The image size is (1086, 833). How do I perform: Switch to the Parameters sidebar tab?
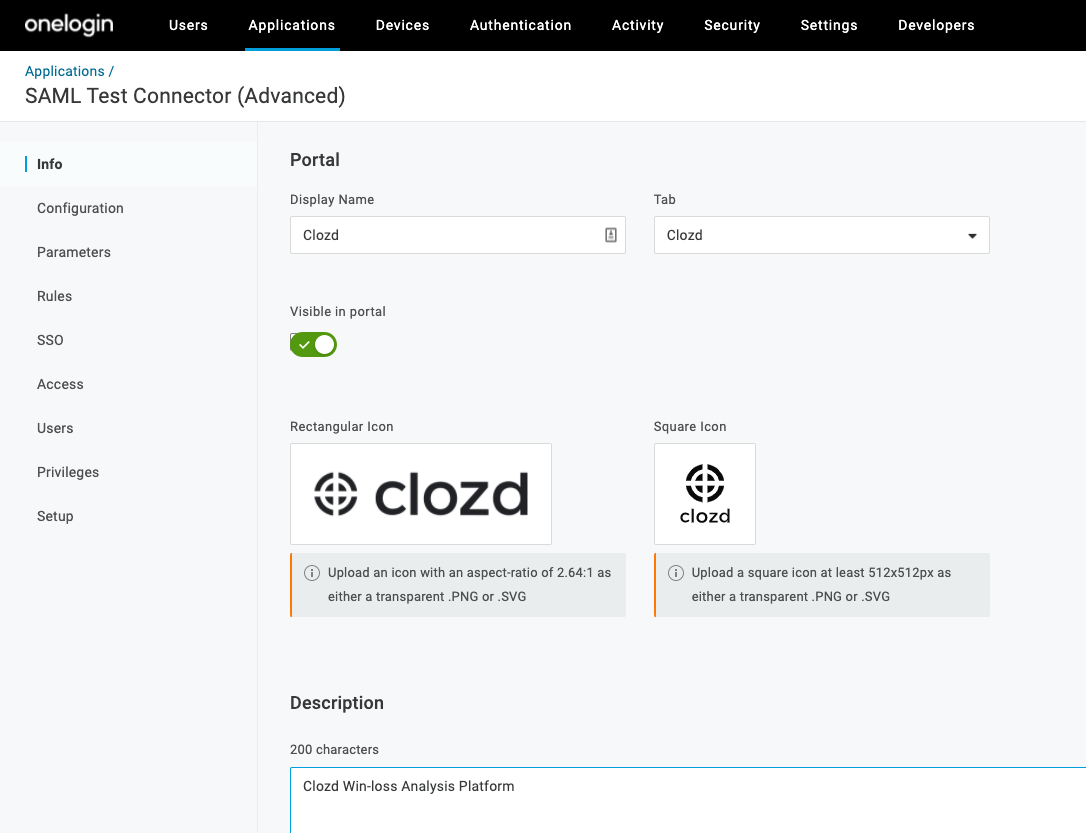click(x=74, y=252)
